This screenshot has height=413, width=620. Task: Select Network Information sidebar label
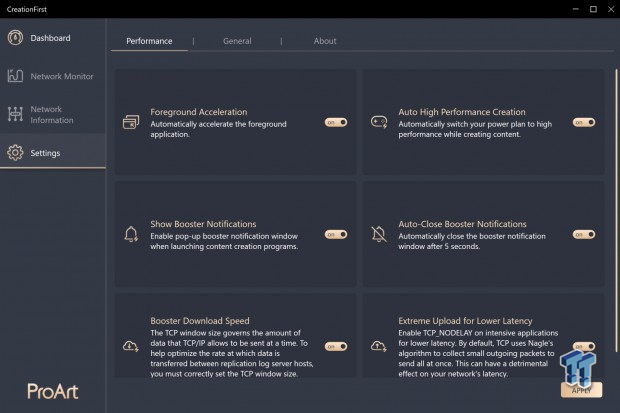click(52, 114)
